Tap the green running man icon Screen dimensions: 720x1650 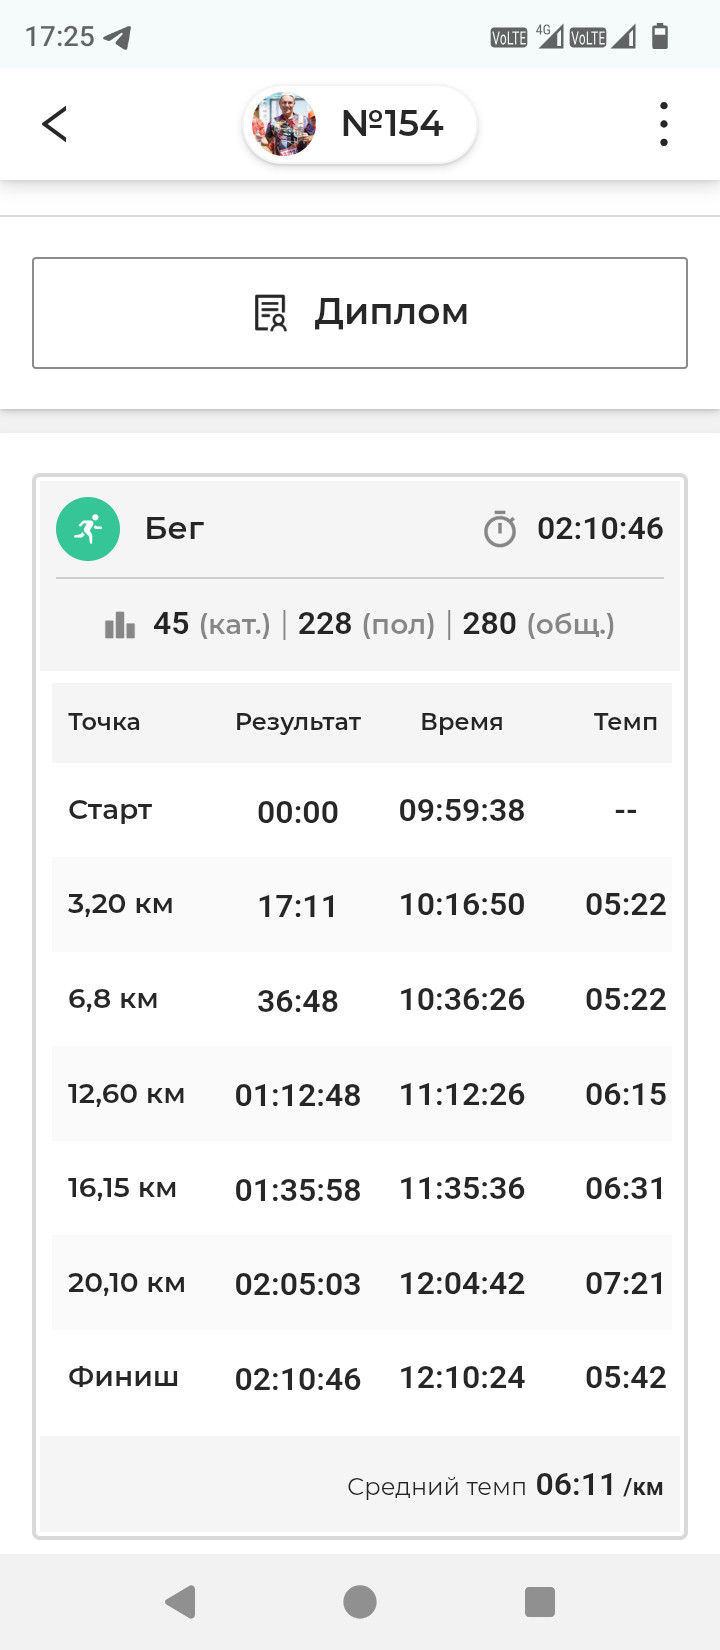pyautogui.click(x=88, y=528)
